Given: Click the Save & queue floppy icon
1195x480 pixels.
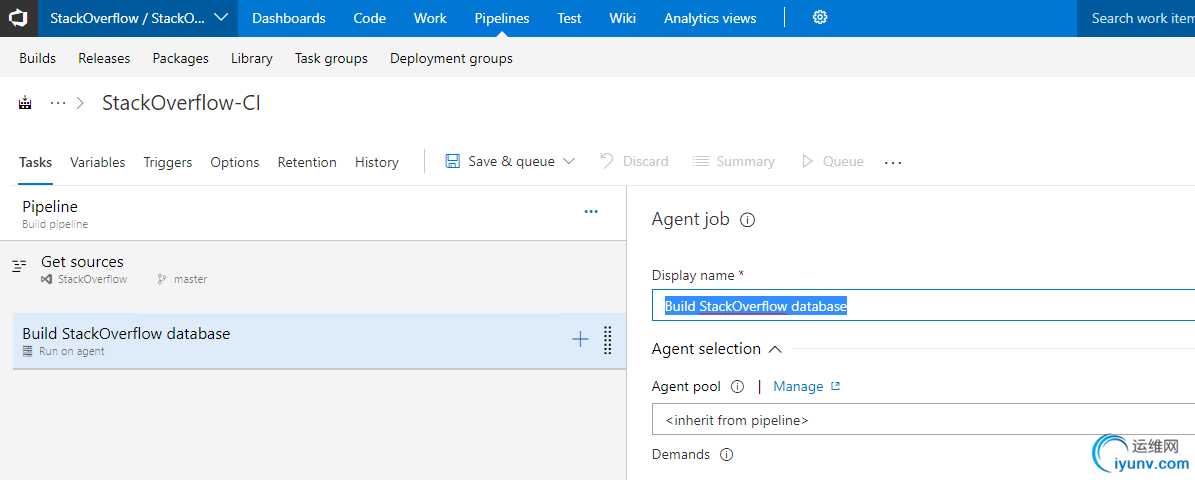Looking at the screenshot, I should pos(453,162).
